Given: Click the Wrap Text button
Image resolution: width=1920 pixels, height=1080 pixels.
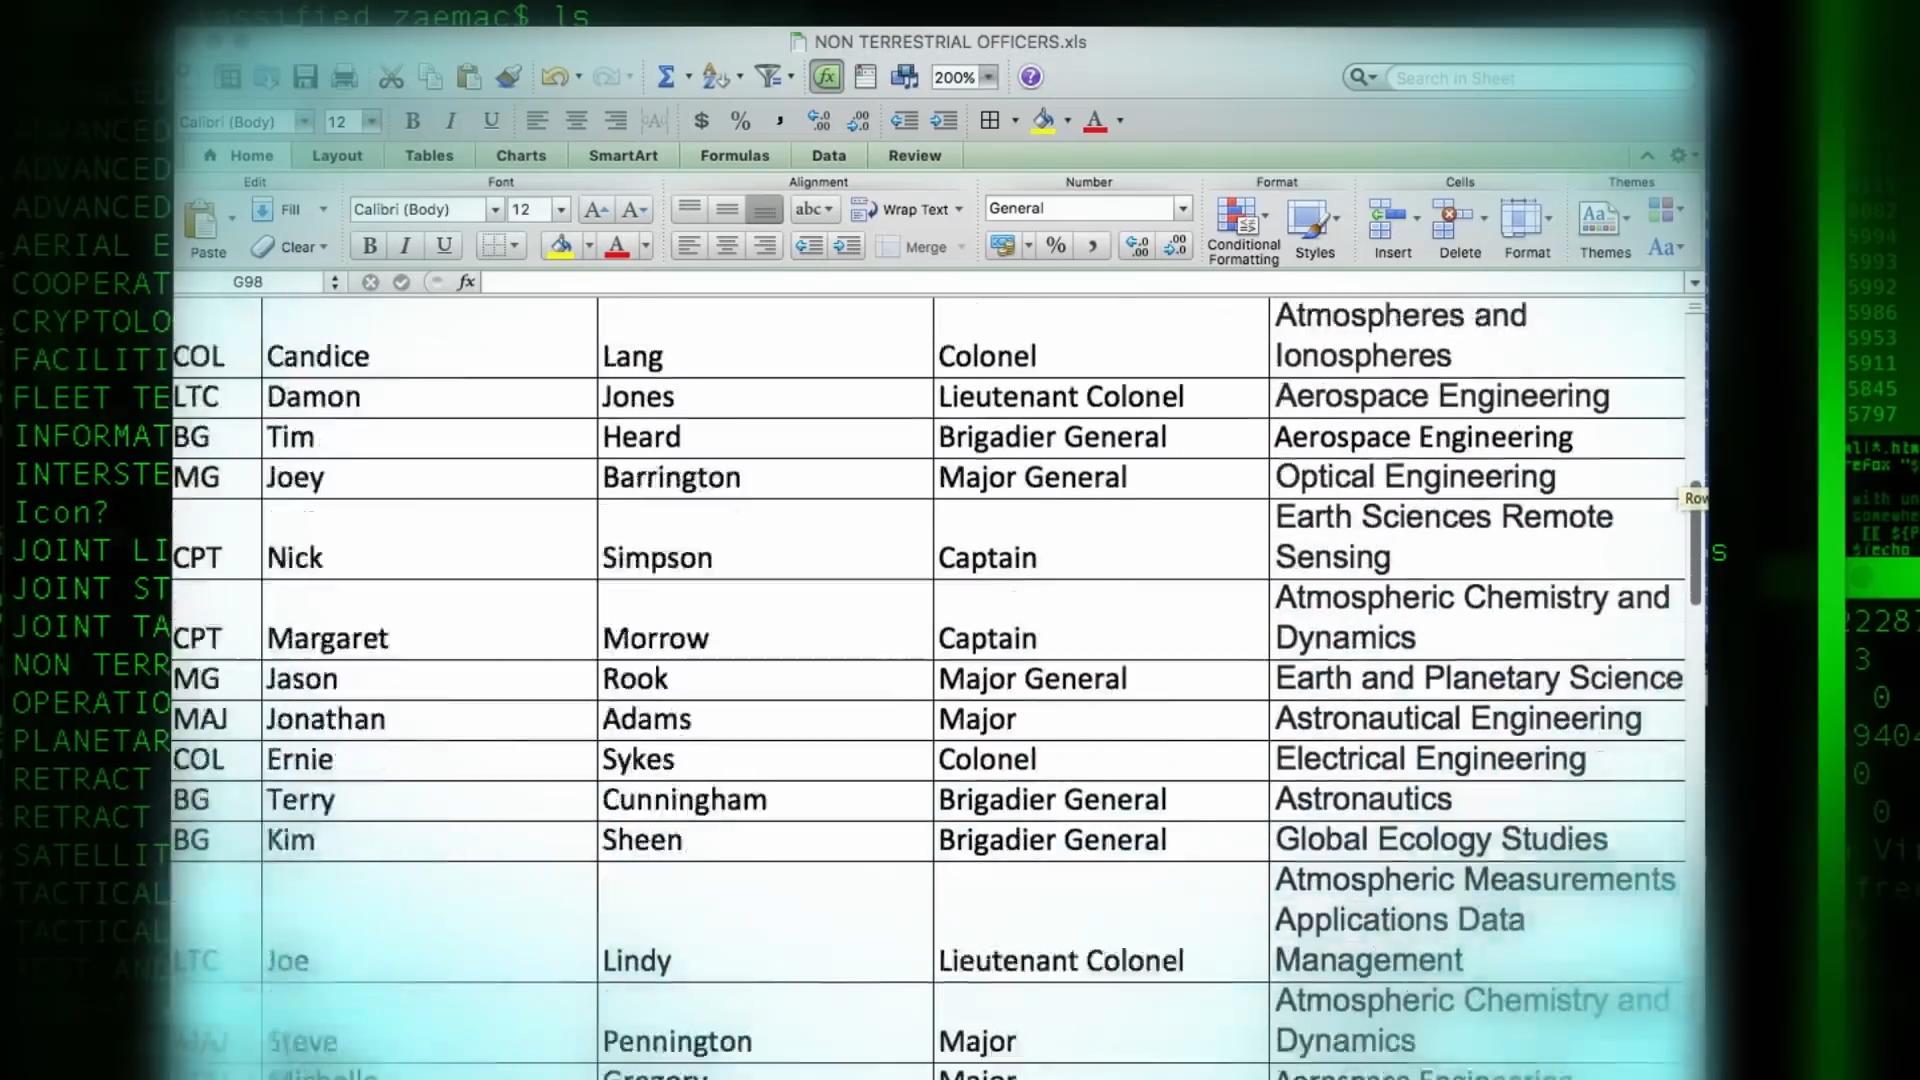Looking at the screenshot, I should pos(906,209).
